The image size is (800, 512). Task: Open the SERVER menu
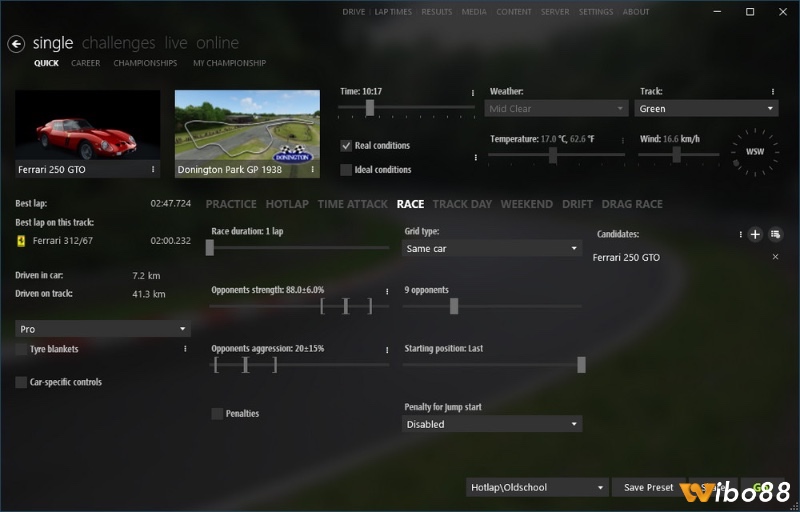click(x=555, y=12)
